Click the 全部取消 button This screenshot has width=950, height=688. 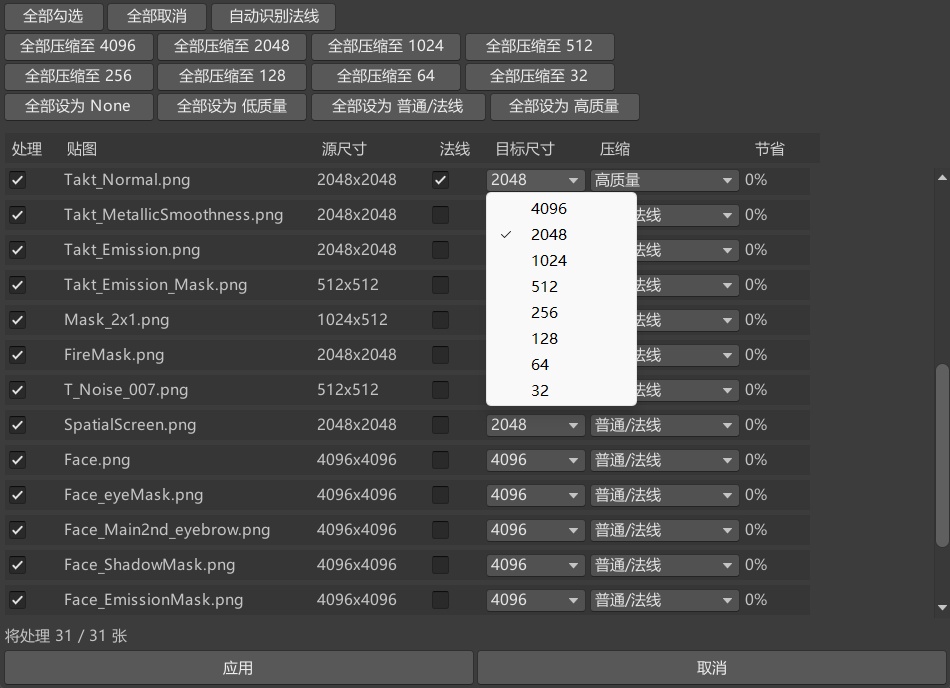[157, 16]
